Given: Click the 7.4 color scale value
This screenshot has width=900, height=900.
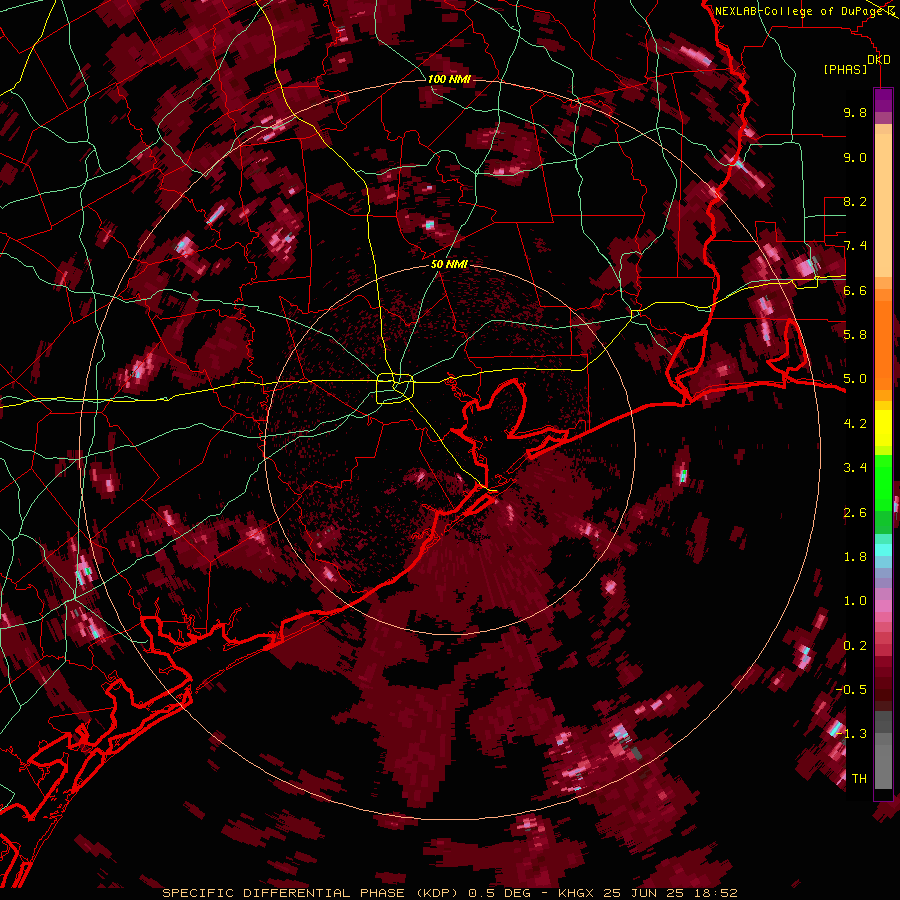Looking at the screenshot, I should tap(855, 246).
